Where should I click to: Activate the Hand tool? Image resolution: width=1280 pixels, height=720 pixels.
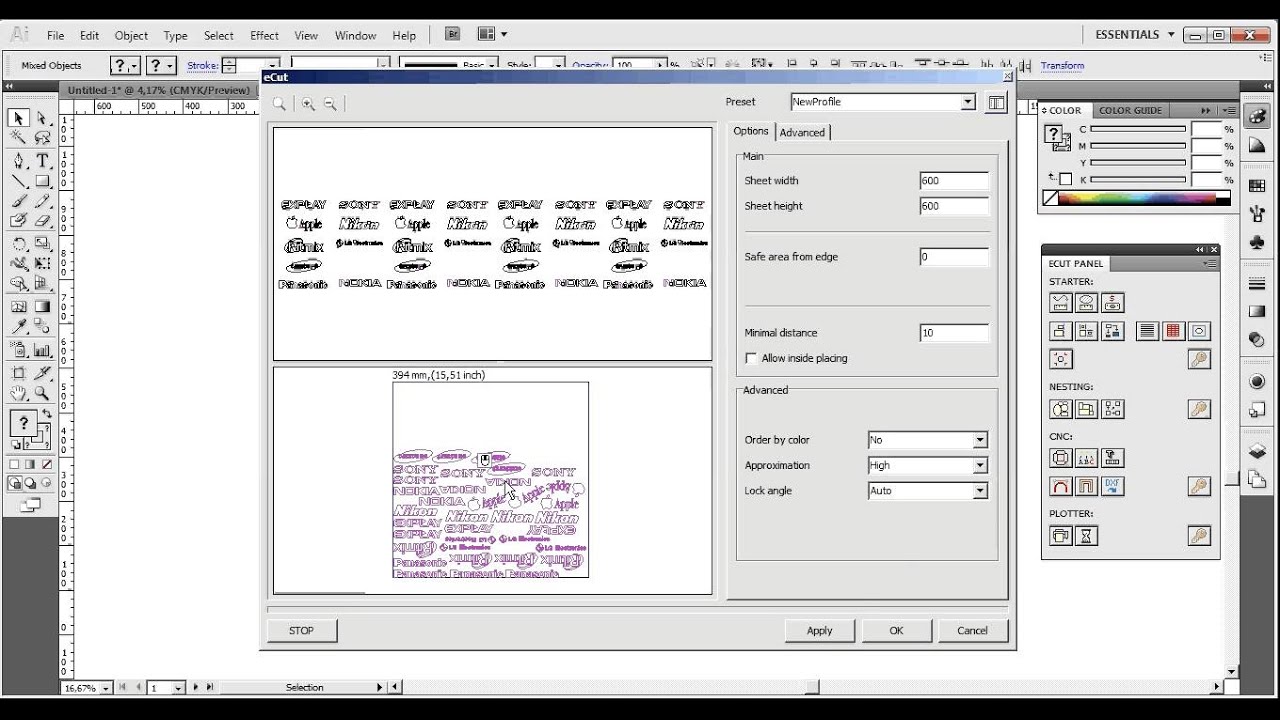[19, 393]
